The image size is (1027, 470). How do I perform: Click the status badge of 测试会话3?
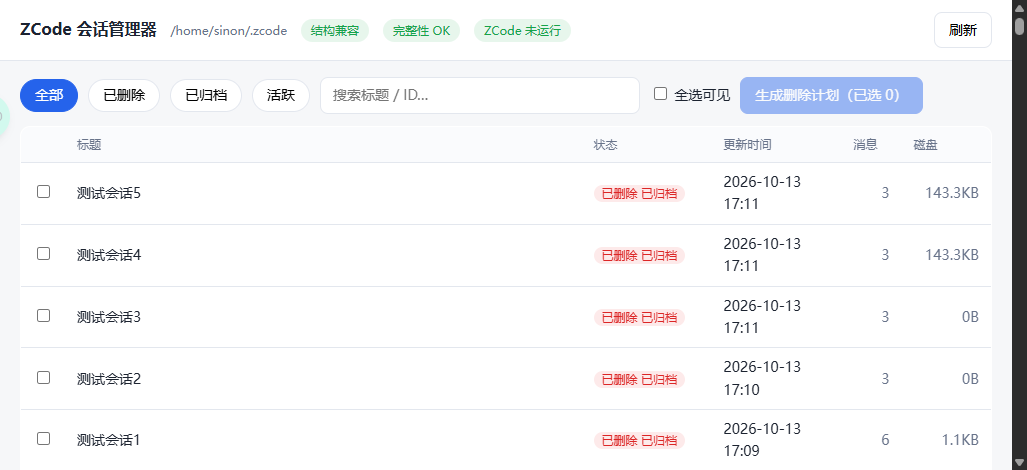point(639,317)
